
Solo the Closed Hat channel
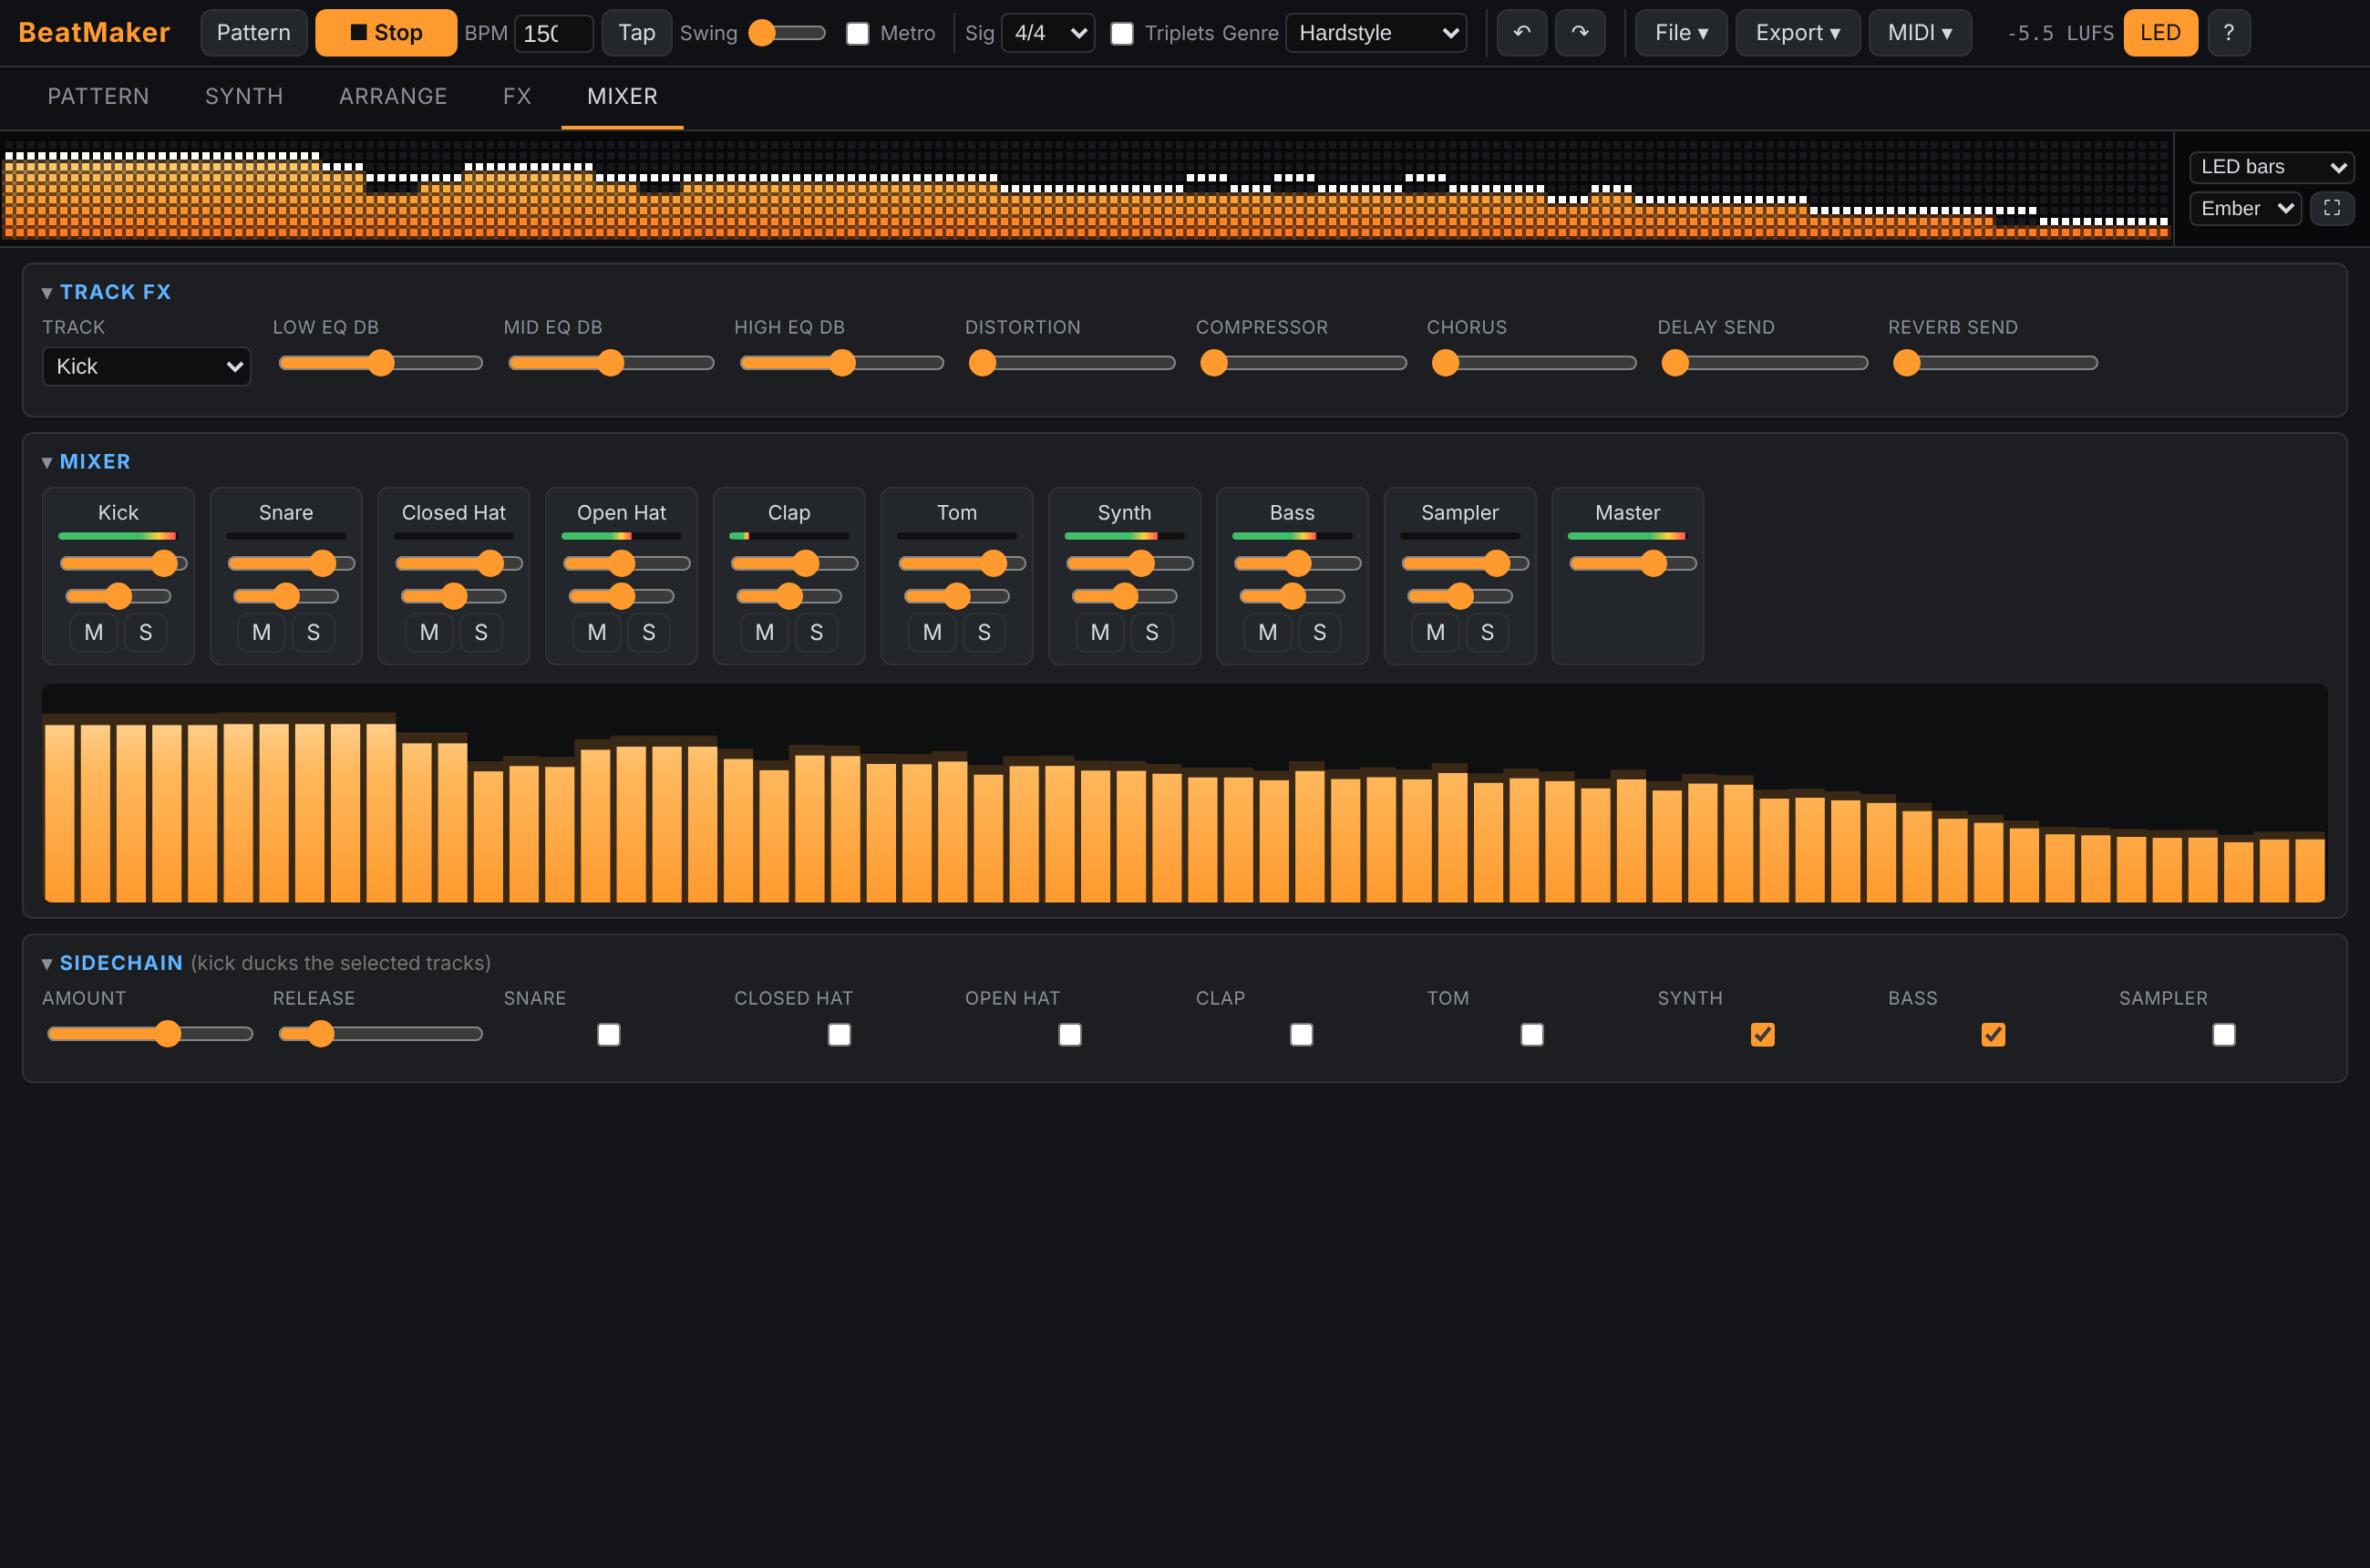coord(481,632)
